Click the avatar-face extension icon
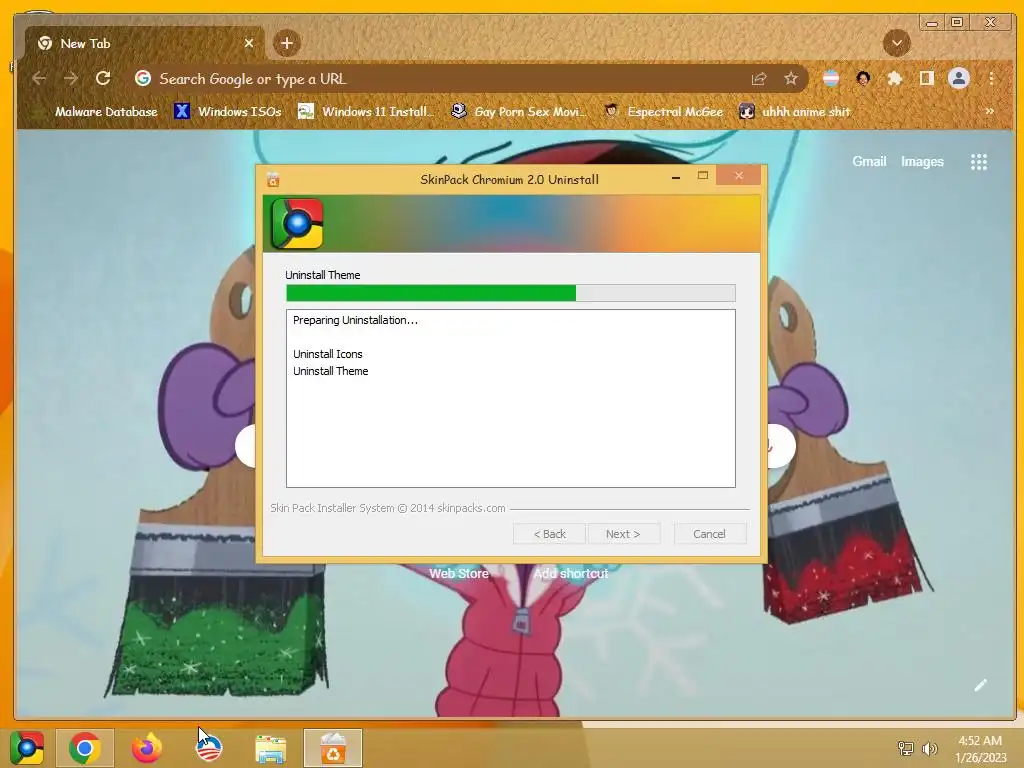1024x768 pixels. [863, 79]
